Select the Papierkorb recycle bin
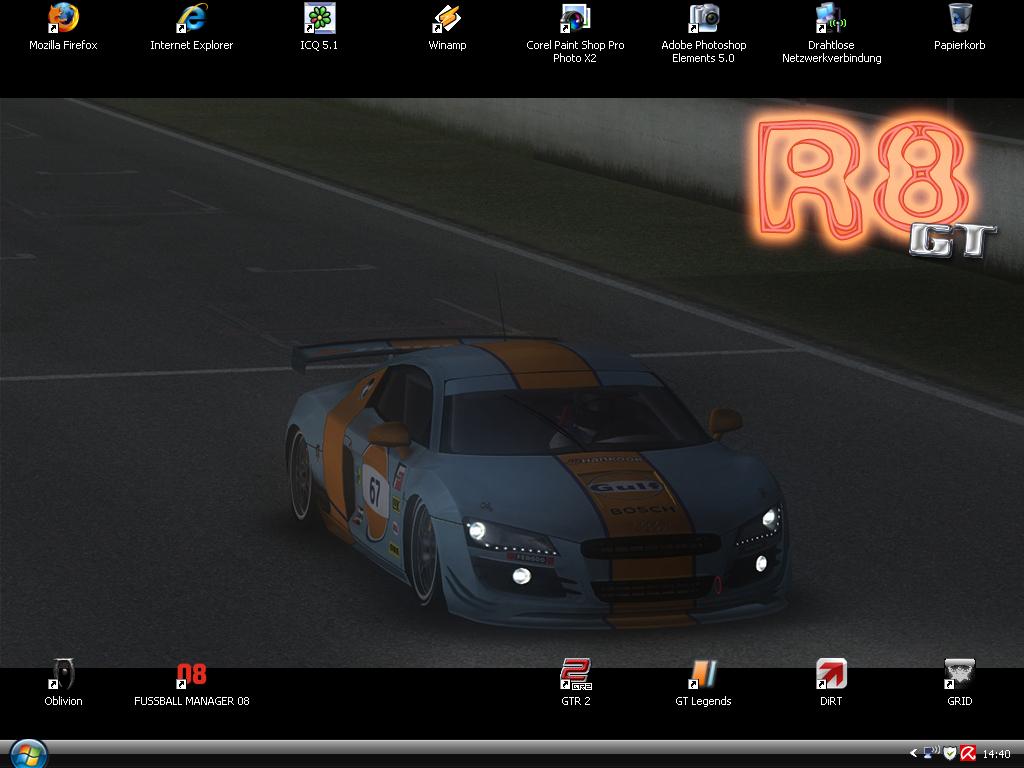 960,19
